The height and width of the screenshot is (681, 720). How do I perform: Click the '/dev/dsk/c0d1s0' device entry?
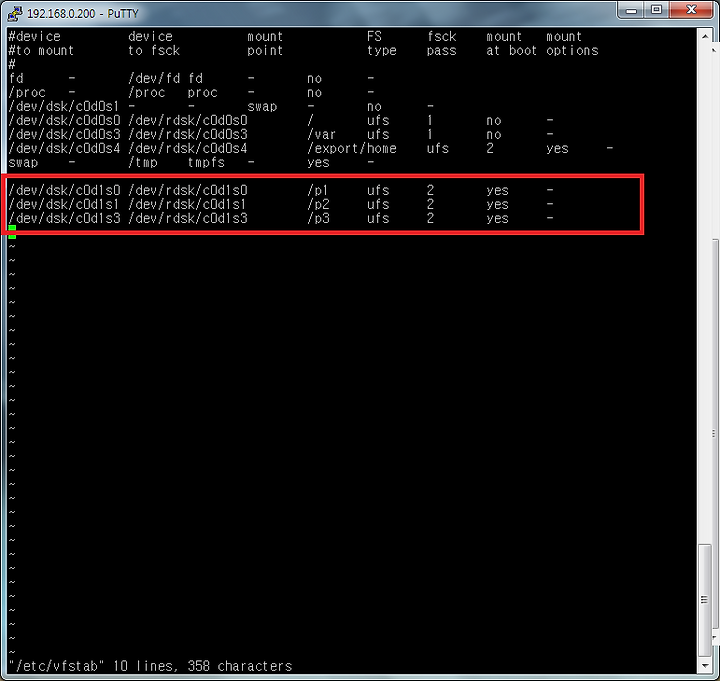pos(64,190)
